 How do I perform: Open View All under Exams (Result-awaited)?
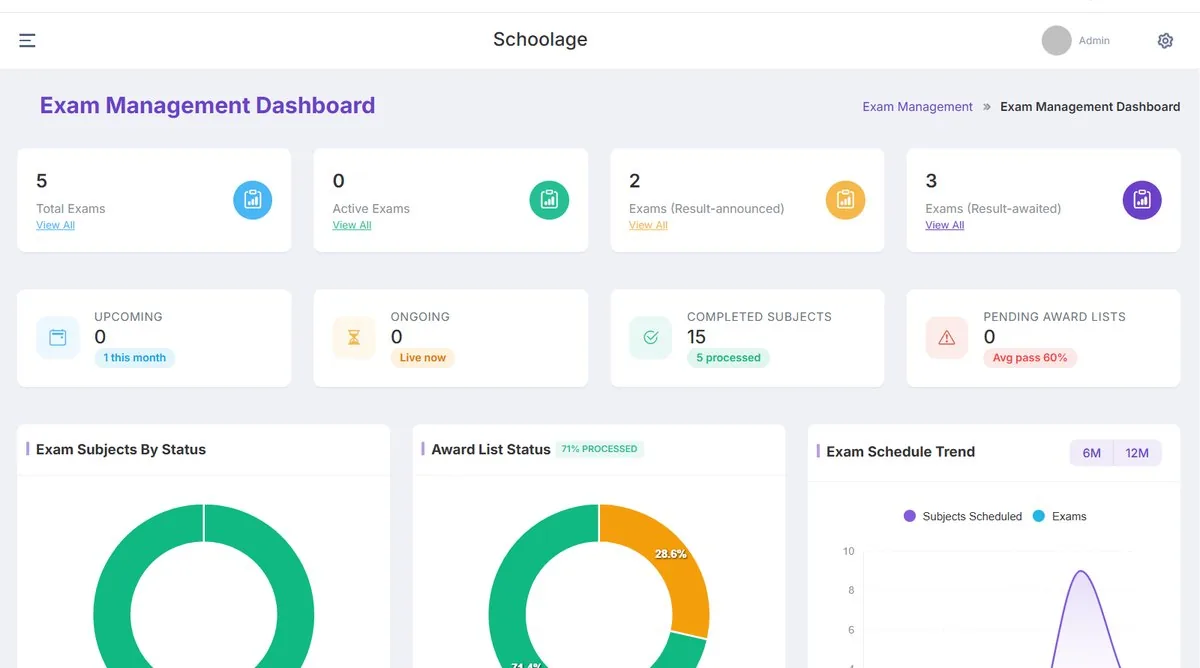pos(945,225)
